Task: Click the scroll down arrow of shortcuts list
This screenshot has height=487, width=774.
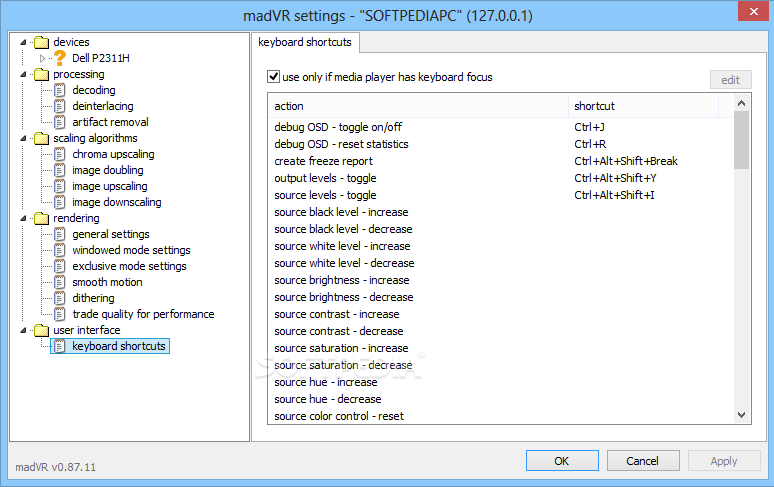Action: pyautogui.click(x=741, y=415)
